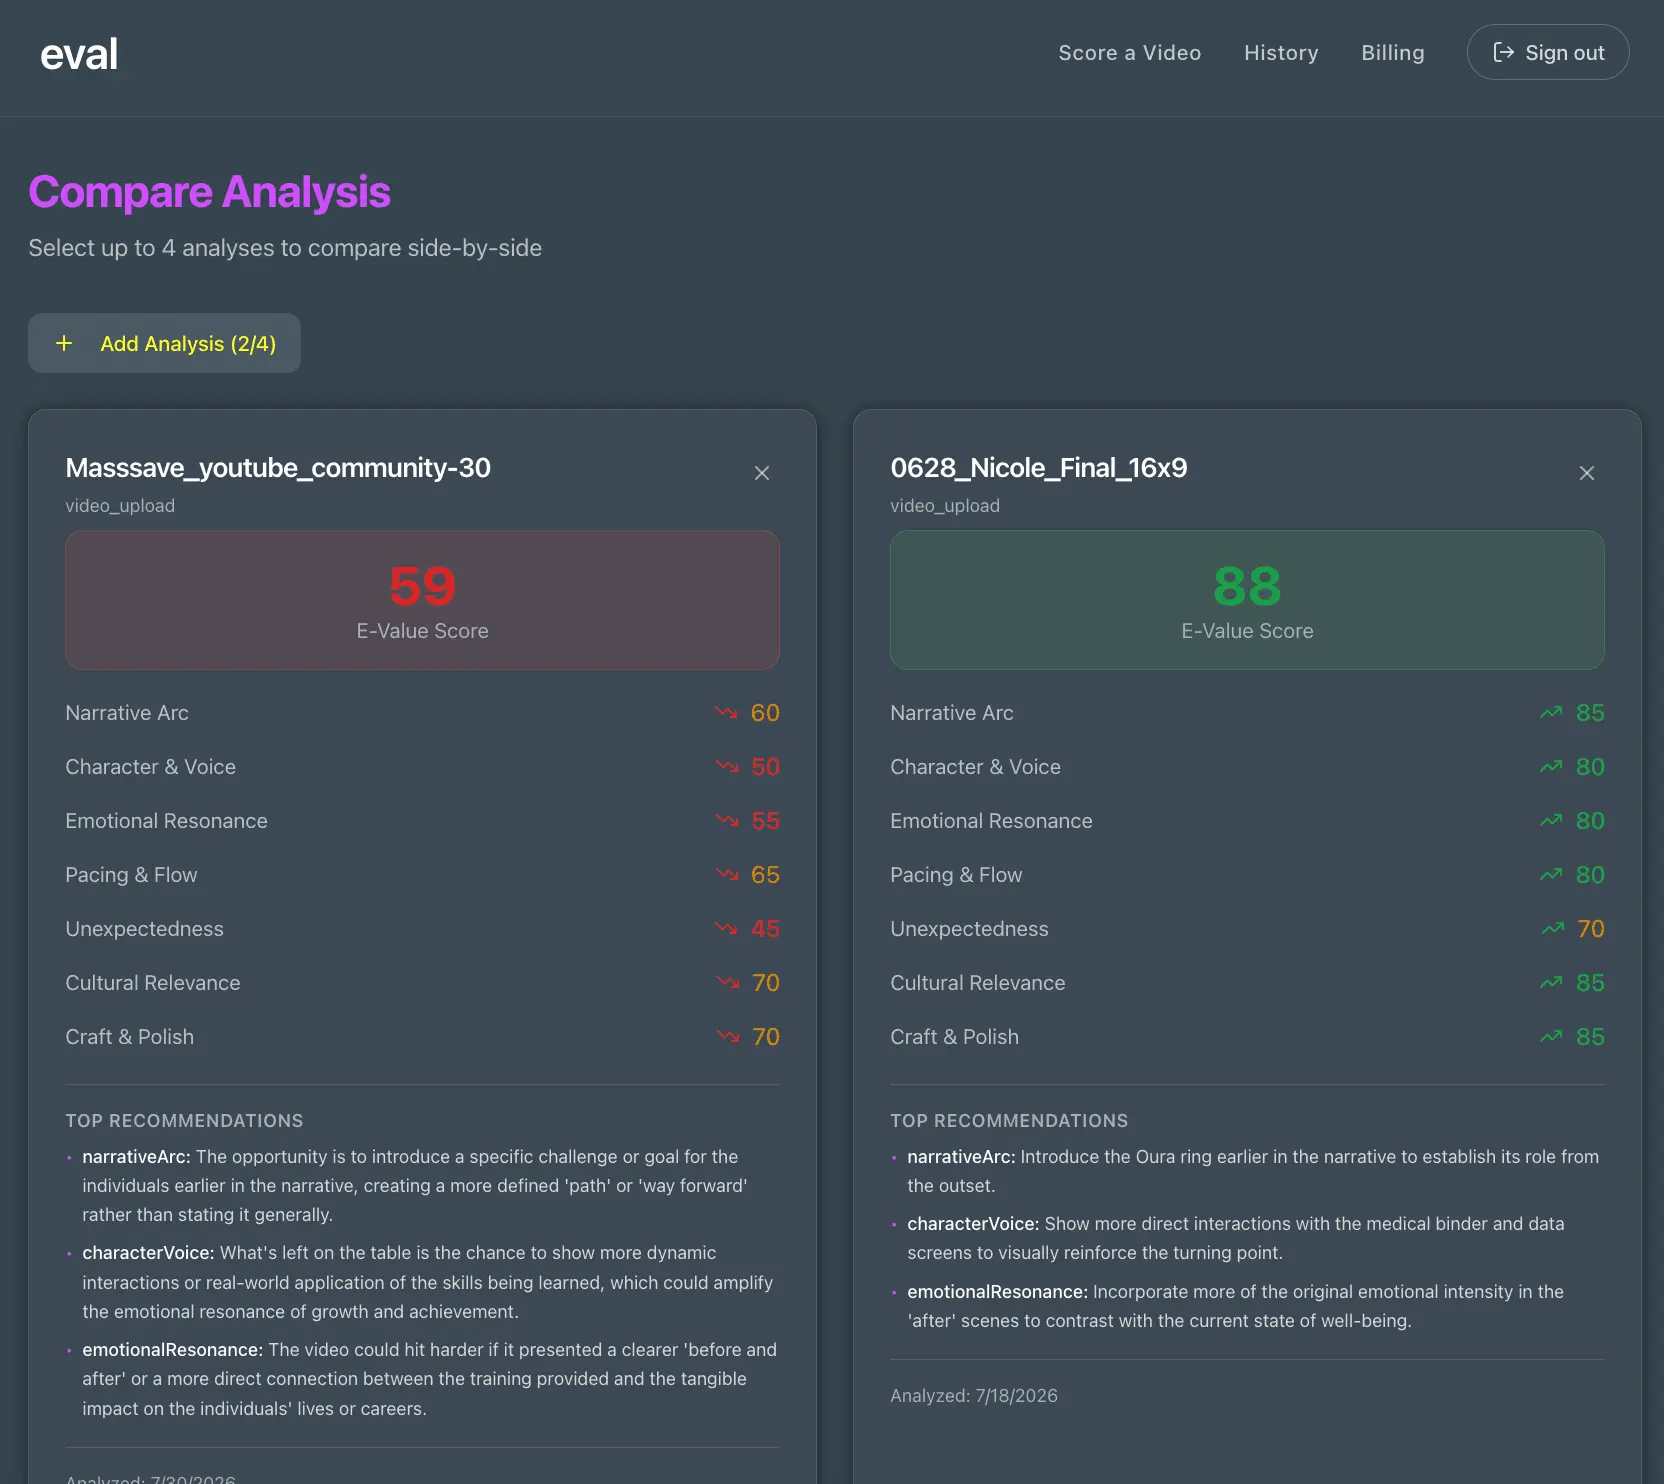Click Narrative Arc label in Masssave card
The width and height of the screenshot is (1664, 1484).
tap(127, 713)
